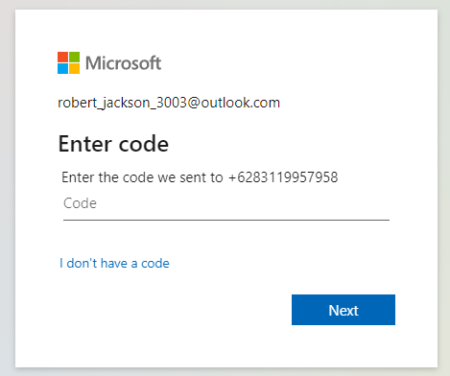450x376 pixels.
Task: Click the yellow square in Microsoft logo
Action: pos(75,69)
